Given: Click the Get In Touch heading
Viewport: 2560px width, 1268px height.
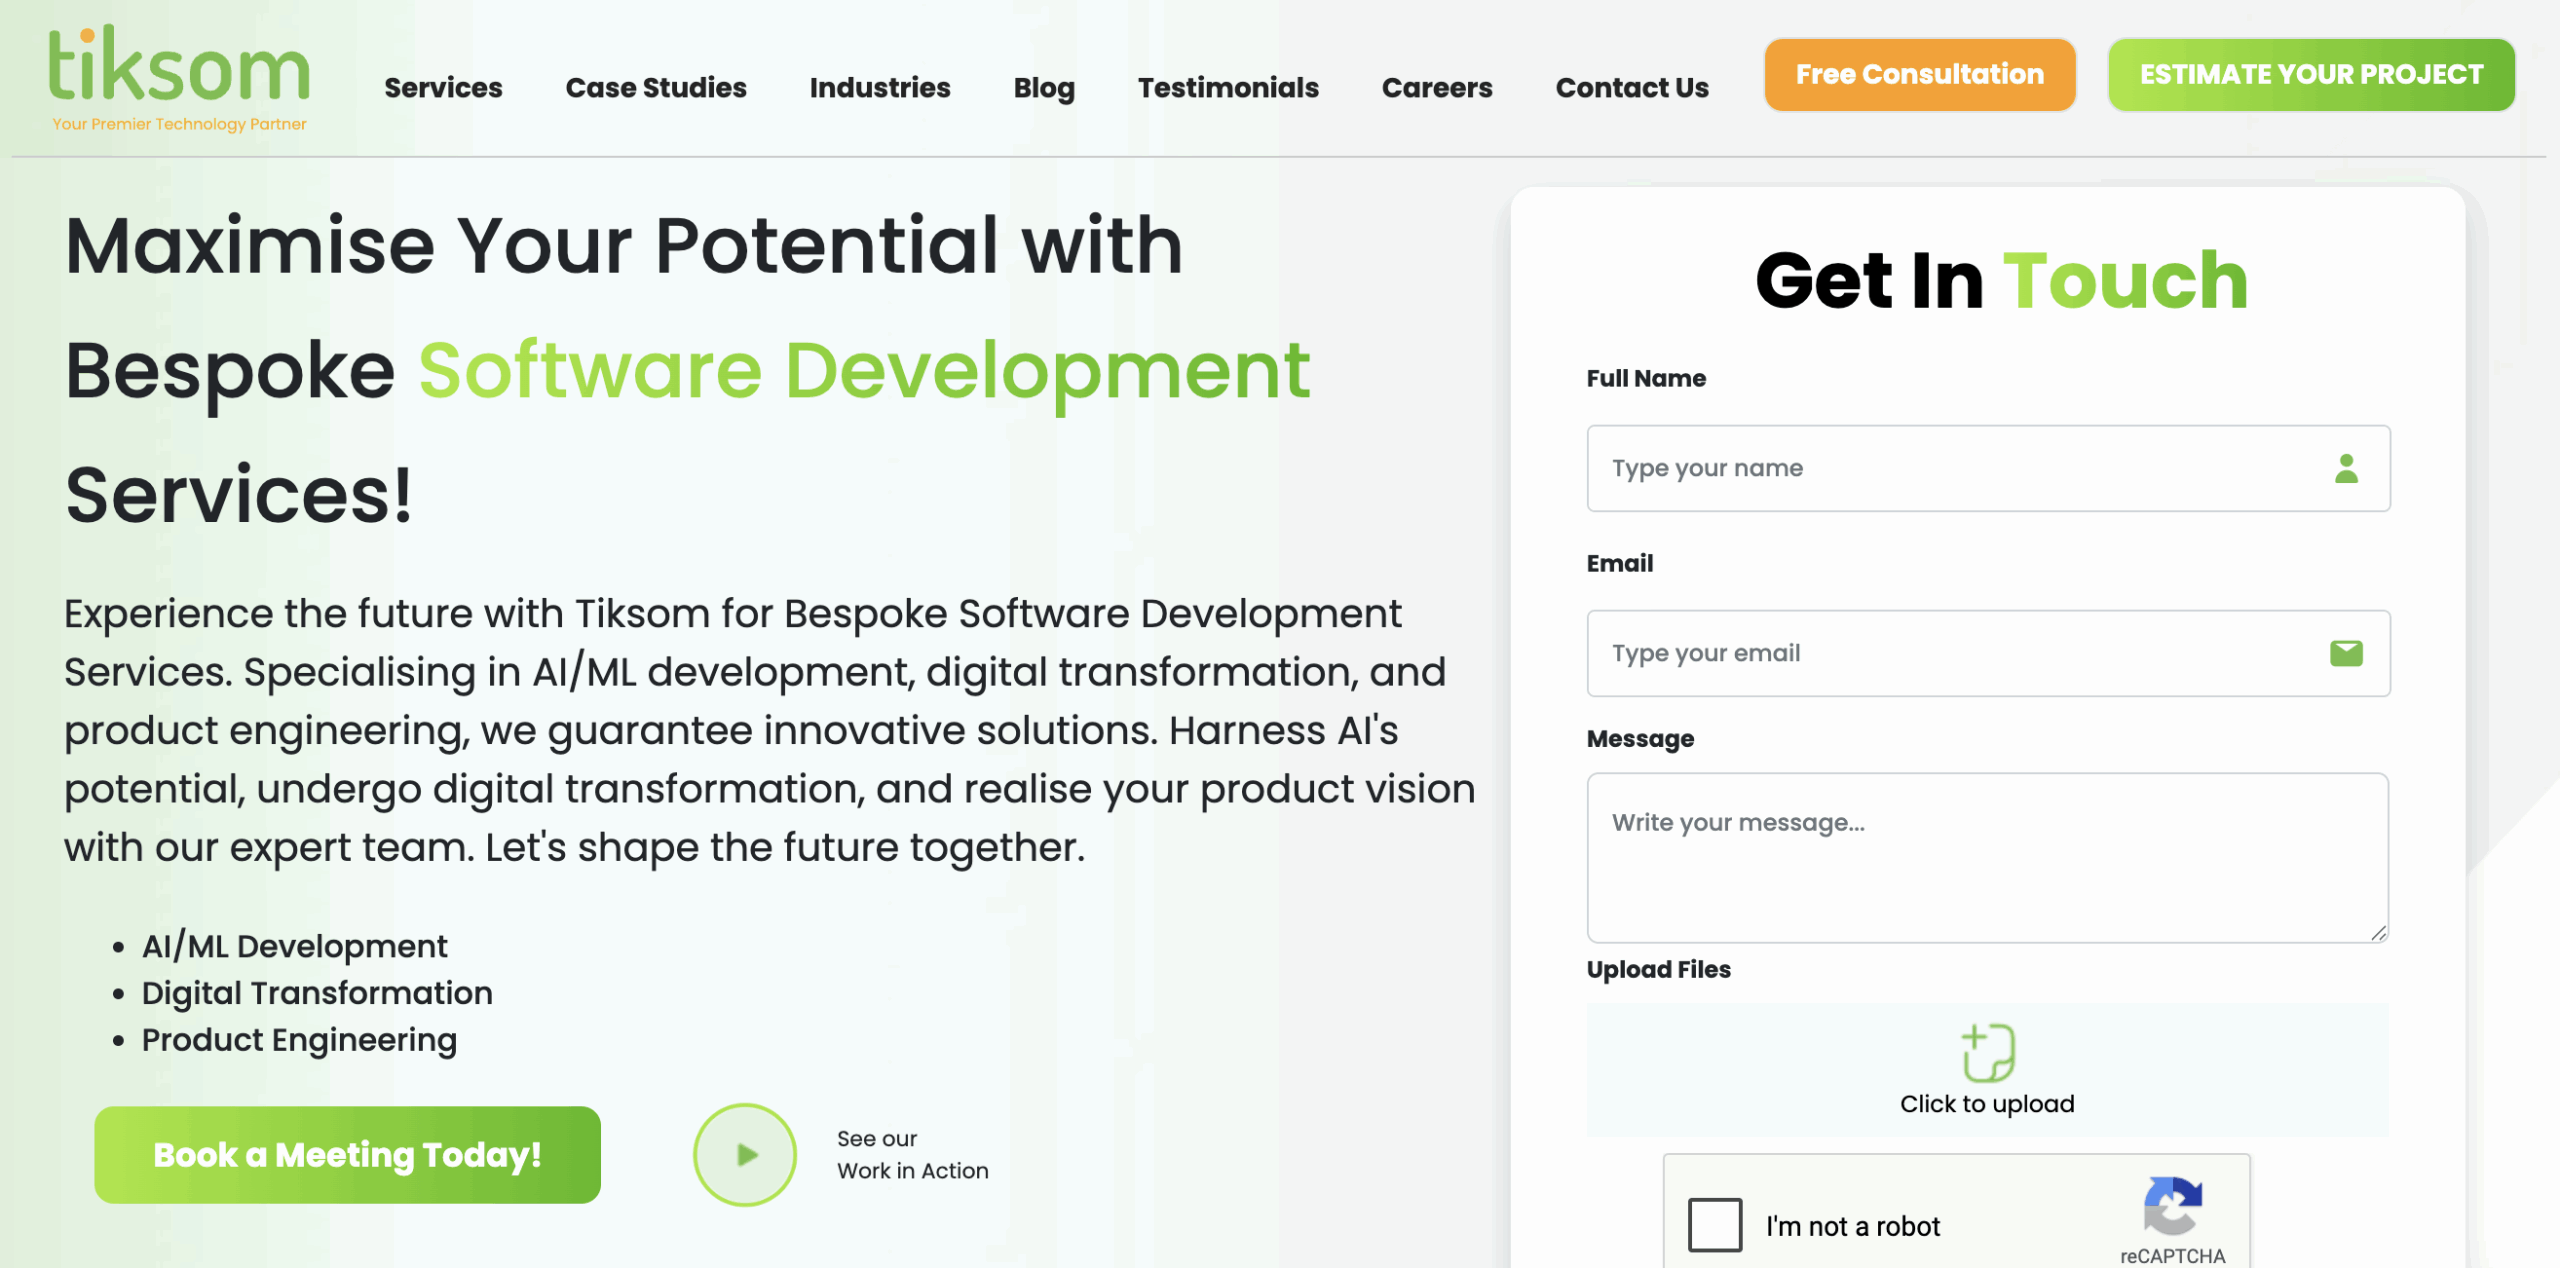Looking at the screenshot, I should point(2001,280).
